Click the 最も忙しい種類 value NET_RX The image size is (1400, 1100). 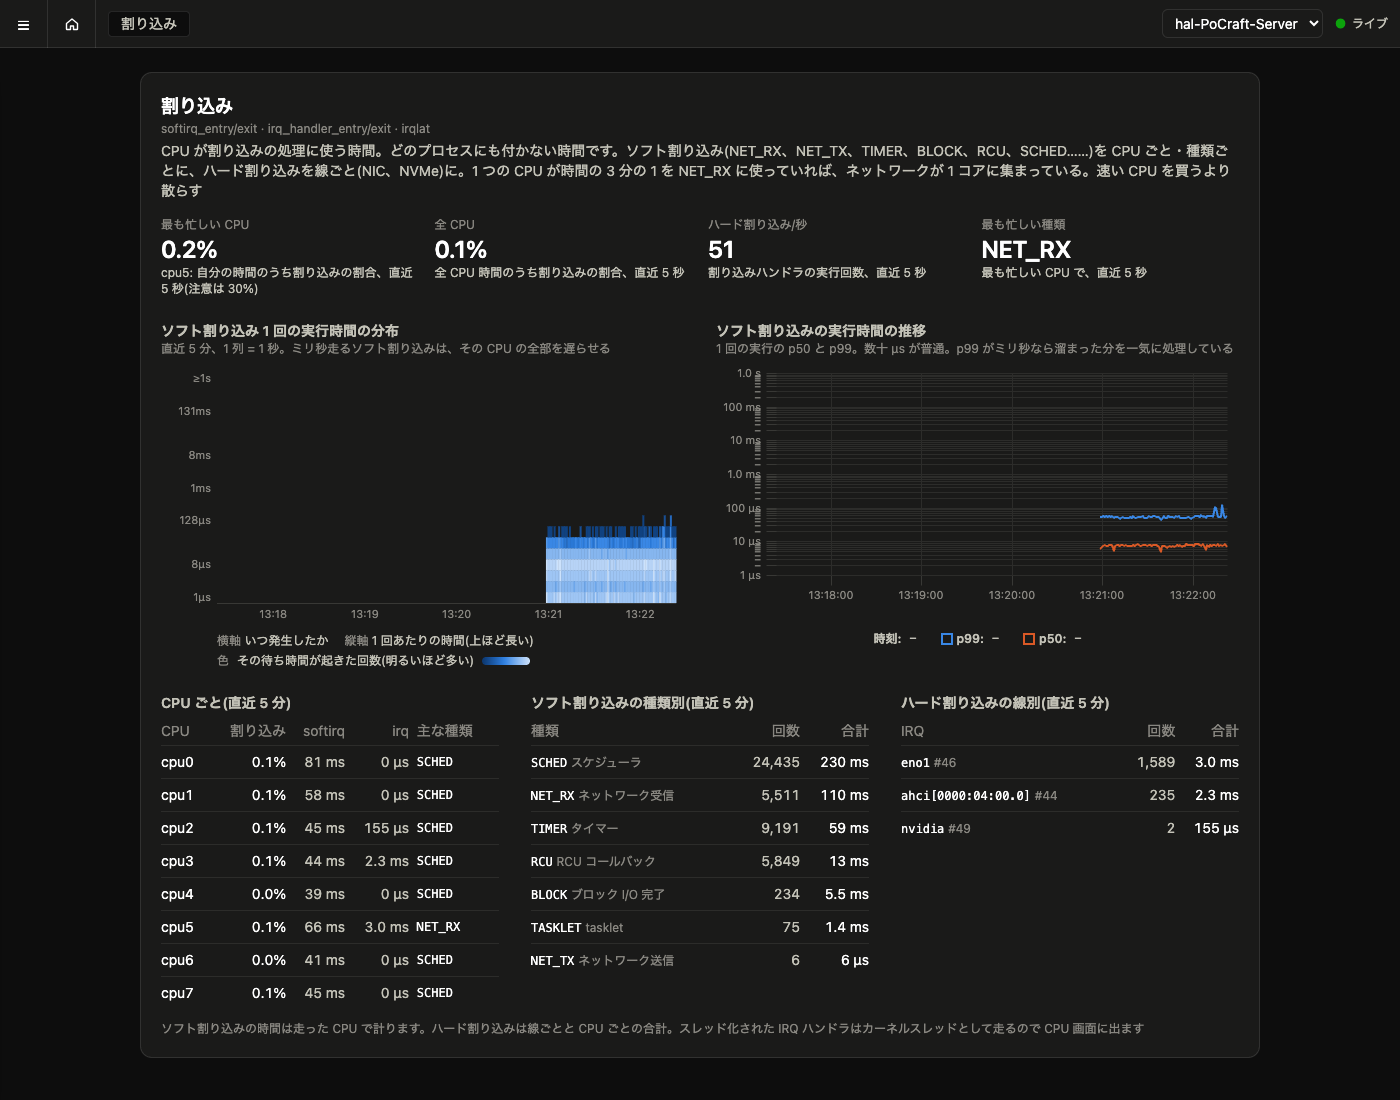click(x=1026, y=250)
